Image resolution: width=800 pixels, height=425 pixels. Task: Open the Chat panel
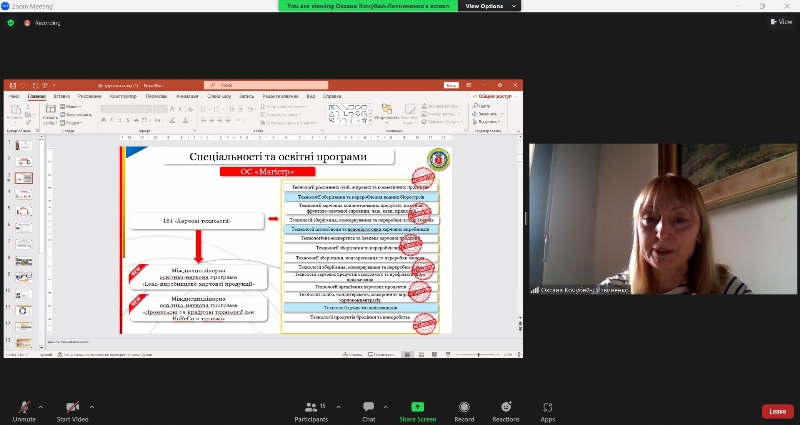click(368, 411)
